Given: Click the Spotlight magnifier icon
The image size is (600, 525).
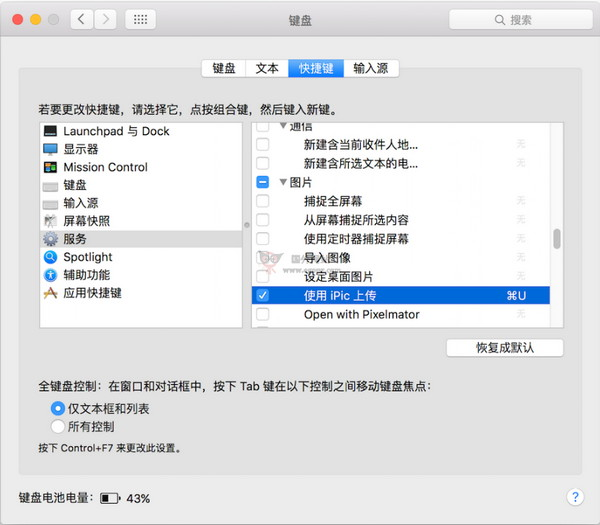Looking at the screenshot, I should [51, 257].
